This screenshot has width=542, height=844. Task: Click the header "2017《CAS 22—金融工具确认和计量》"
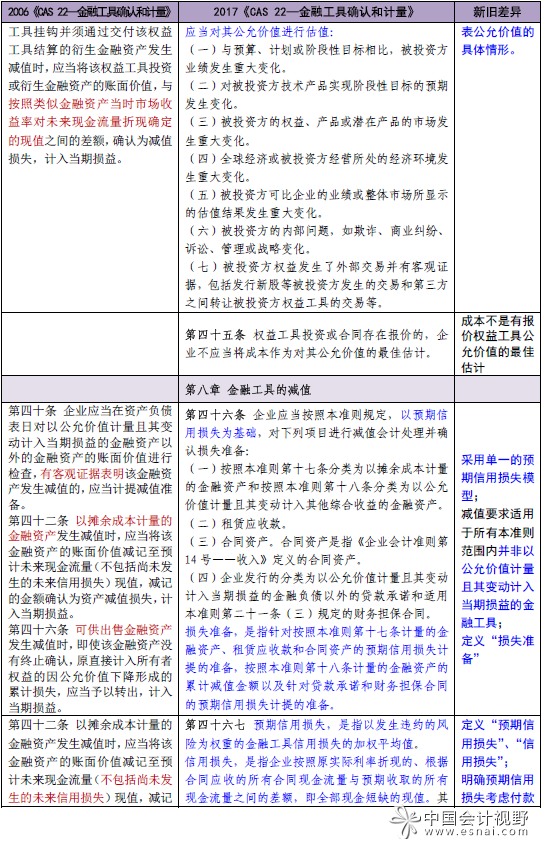point(314,11)
